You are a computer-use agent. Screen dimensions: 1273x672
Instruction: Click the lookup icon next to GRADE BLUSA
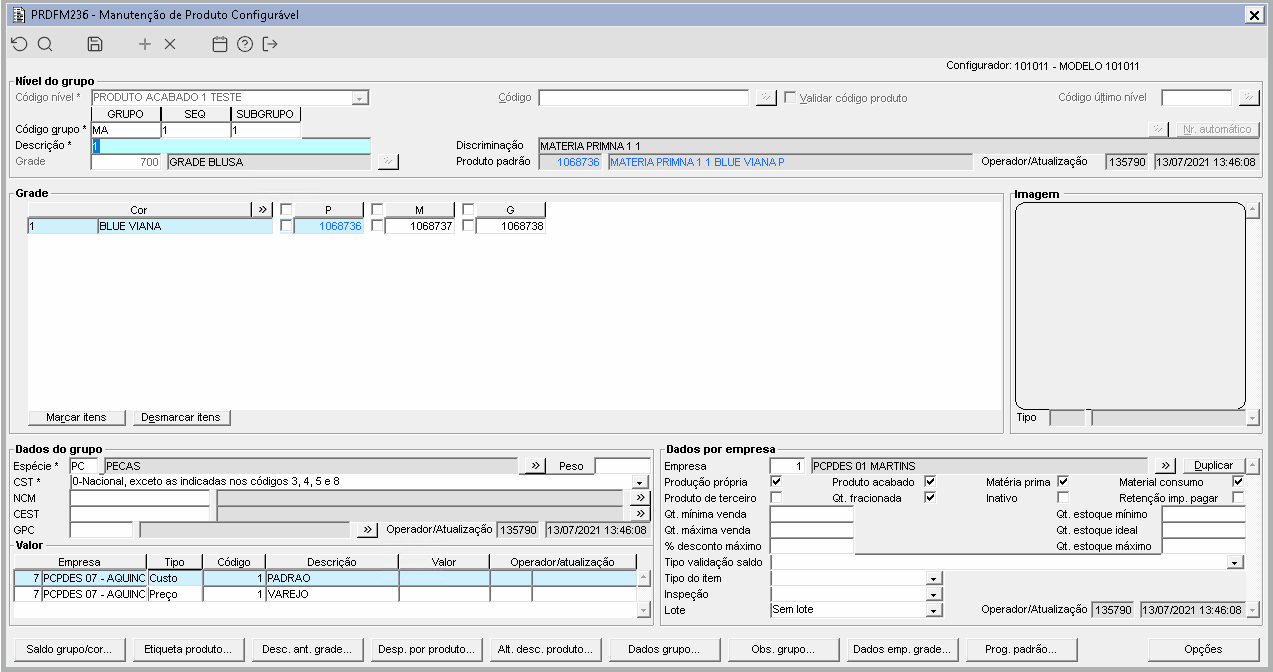pyautogui.click(x=389, y=162)
